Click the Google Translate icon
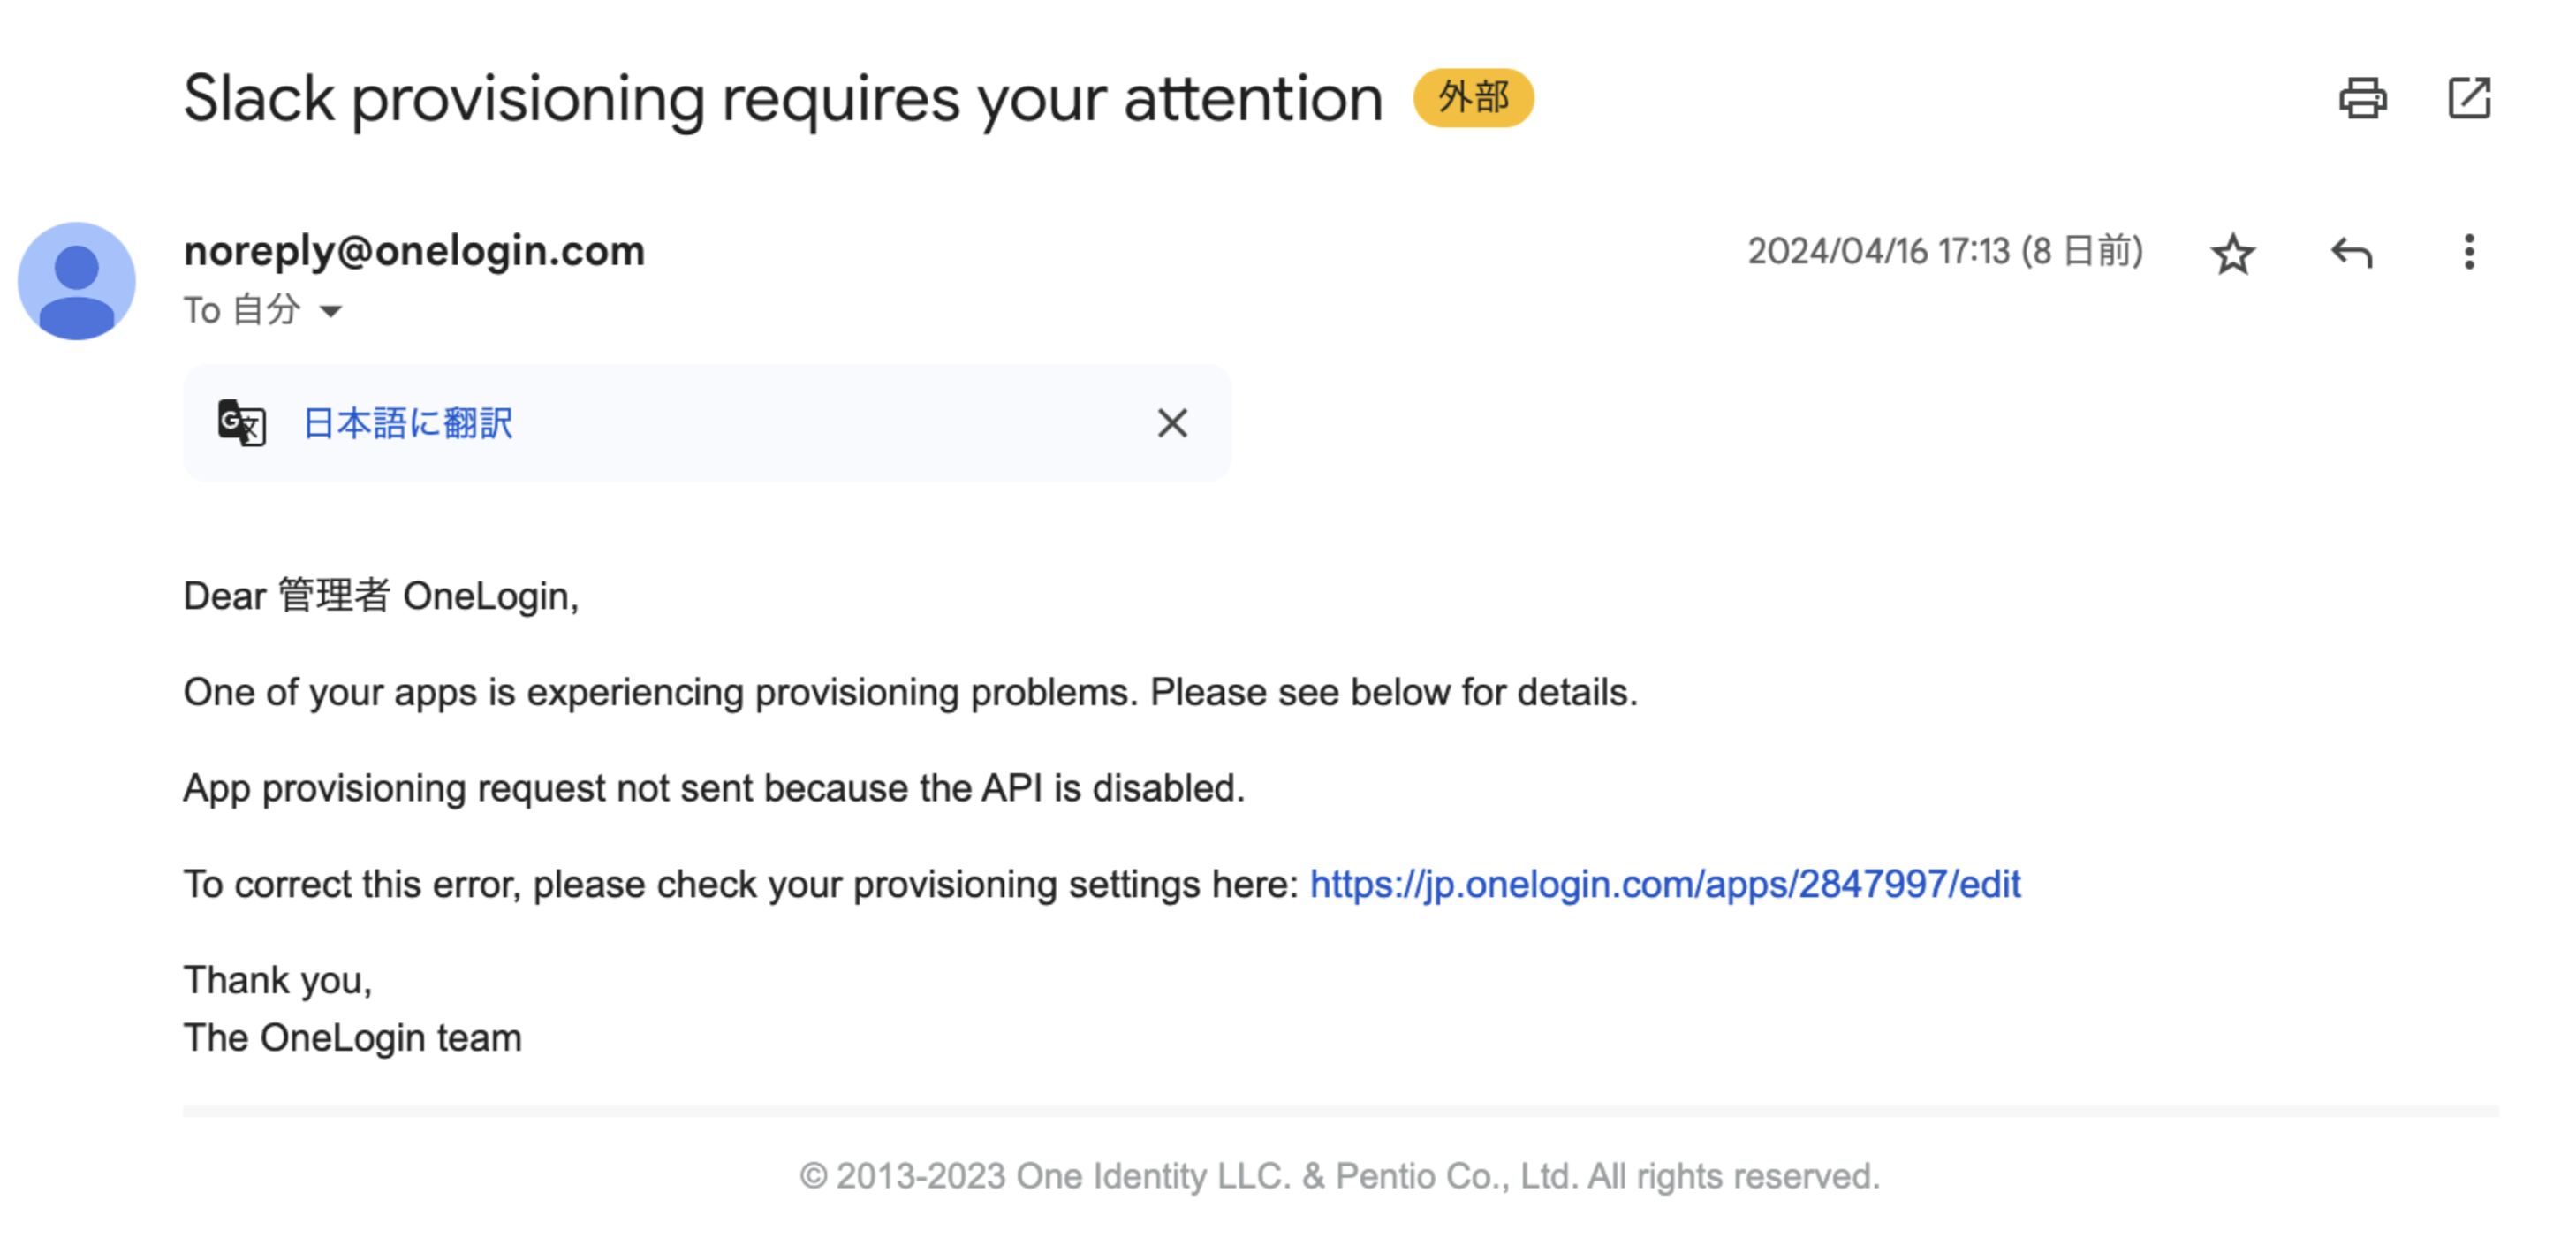This screenshot has height=1246, width=2576. click(x=241, y=423)
